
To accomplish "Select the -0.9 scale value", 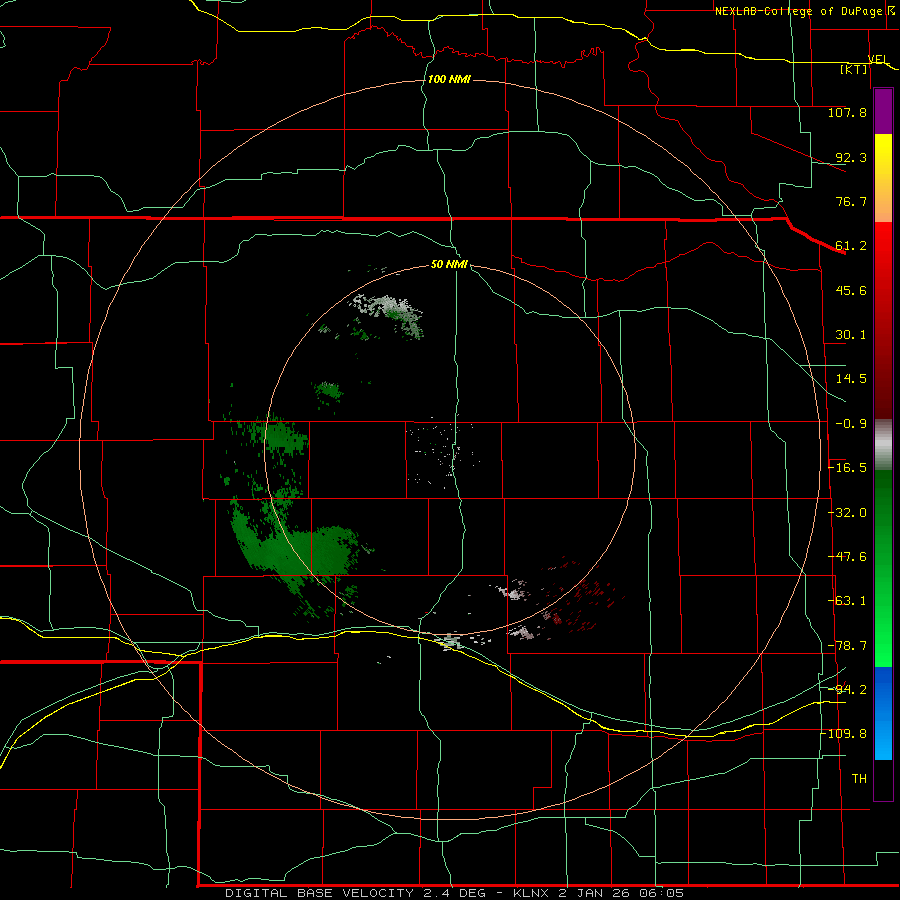I will tap(851, 424).
